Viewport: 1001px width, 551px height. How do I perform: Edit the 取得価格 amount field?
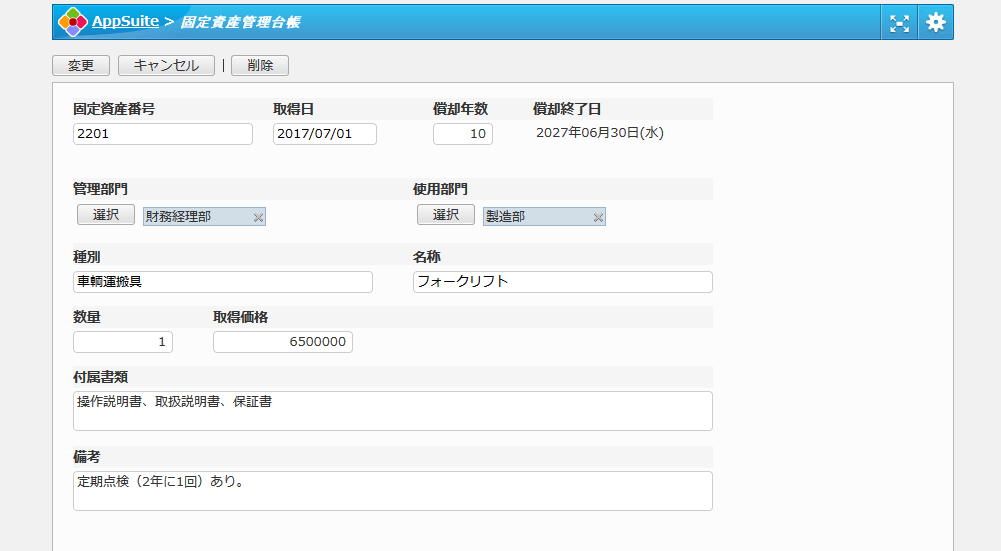(282, 342)
